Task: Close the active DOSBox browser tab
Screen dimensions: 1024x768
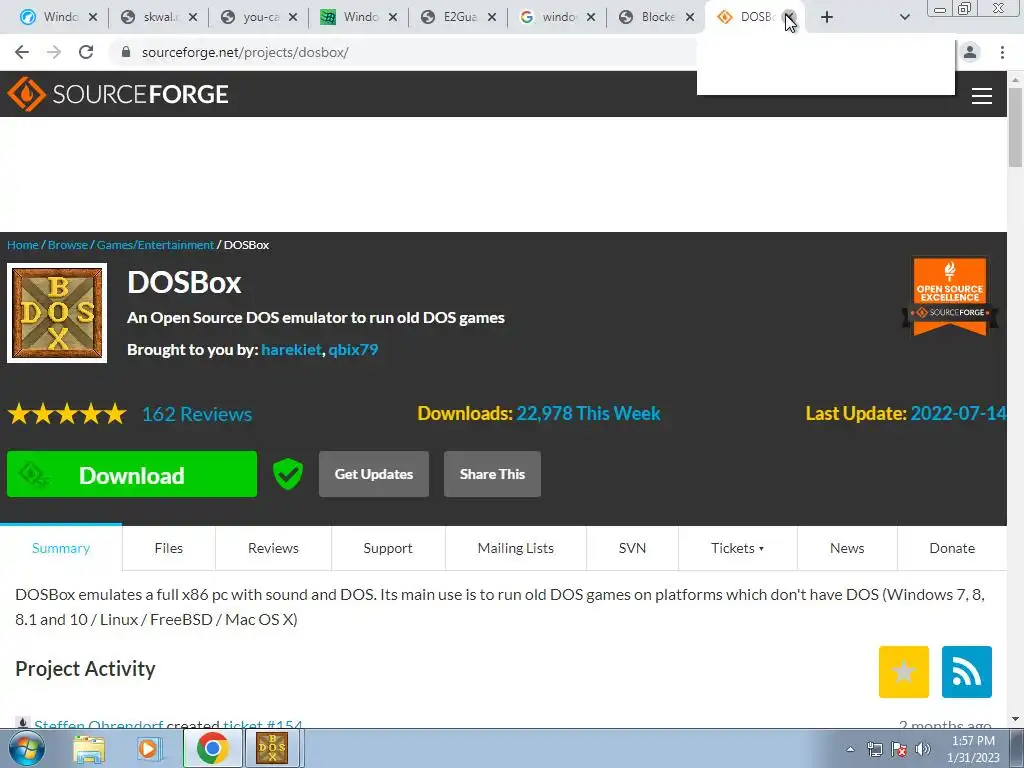Action: 789,17
